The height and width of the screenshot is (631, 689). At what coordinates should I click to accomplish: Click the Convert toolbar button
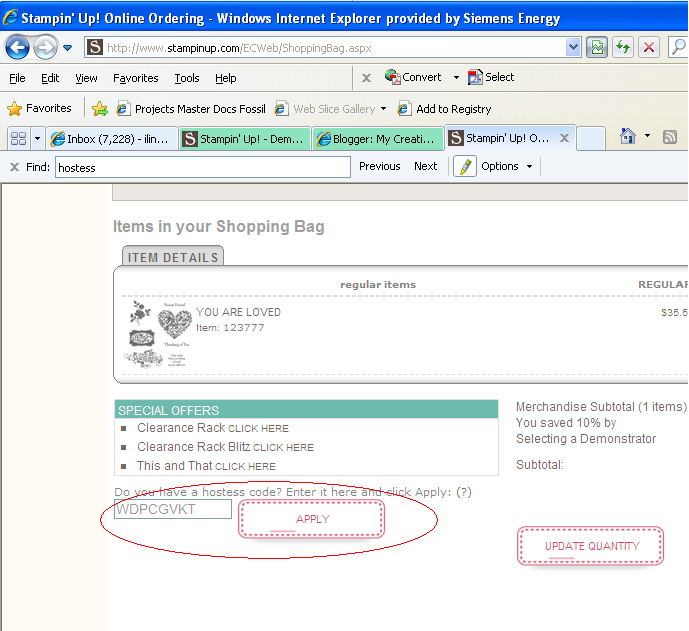[x=413, y=77]
